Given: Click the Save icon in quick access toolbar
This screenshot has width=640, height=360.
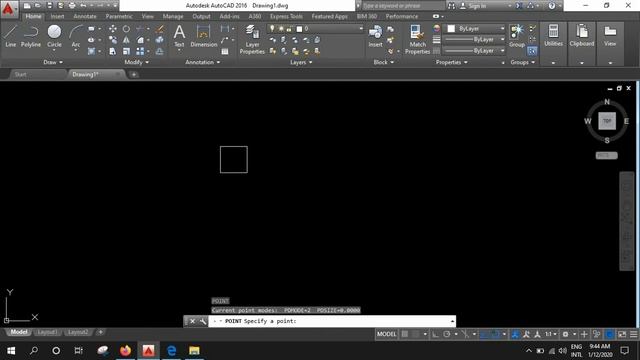Looking at the screenshot, I should point(49,6).
